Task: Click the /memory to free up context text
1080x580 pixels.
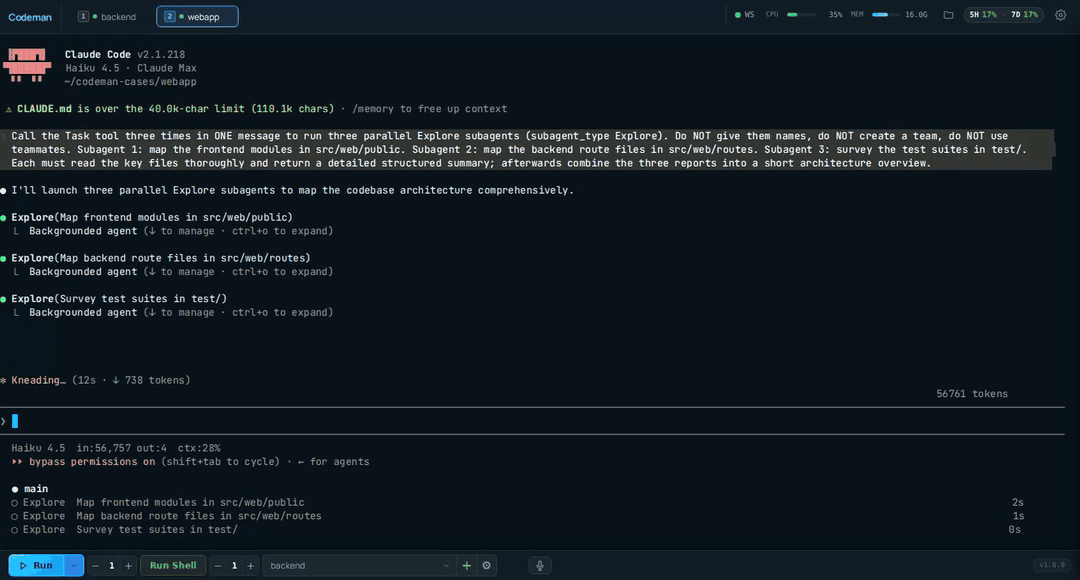Action: click(429, 109)
